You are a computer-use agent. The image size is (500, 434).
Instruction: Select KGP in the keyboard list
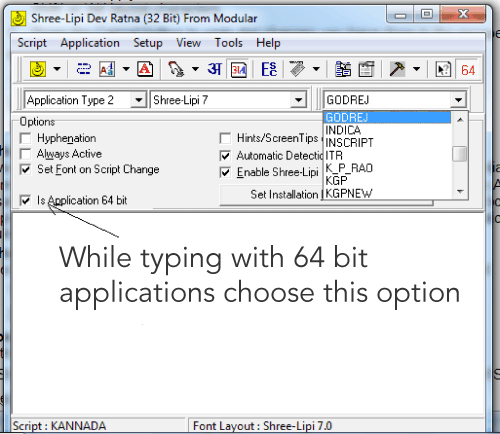387,181
